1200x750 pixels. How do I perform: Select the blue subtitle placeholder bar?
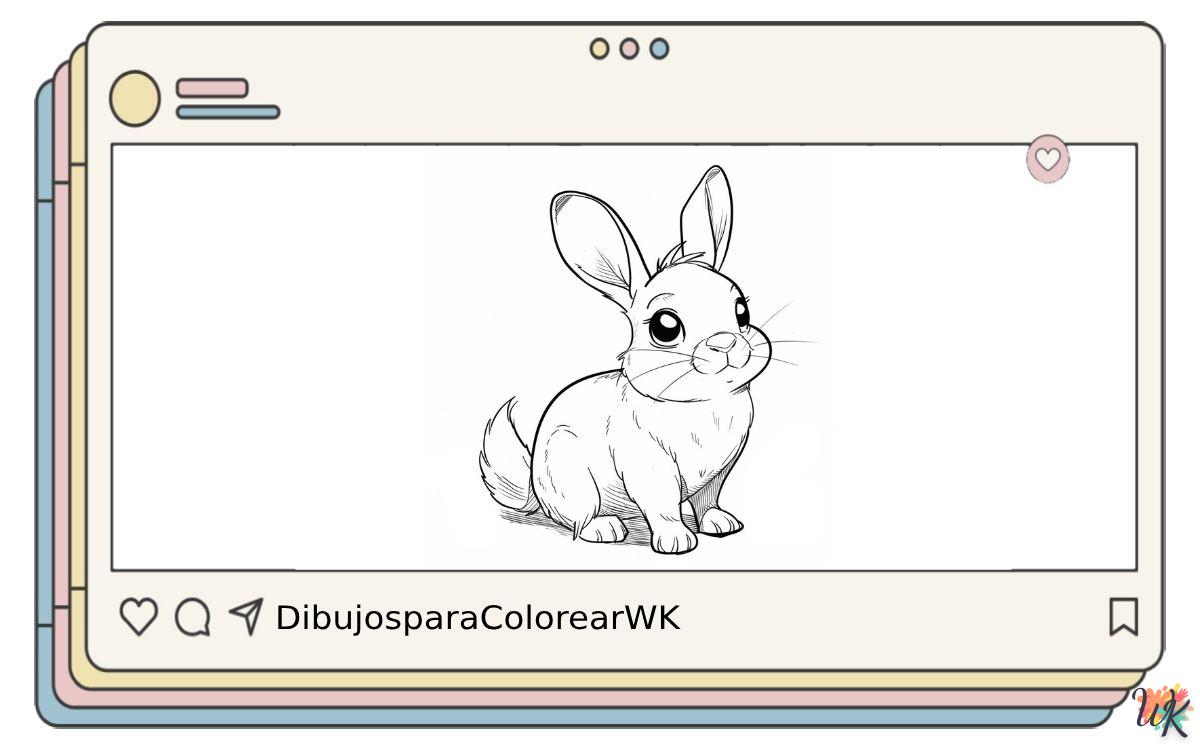228,112
